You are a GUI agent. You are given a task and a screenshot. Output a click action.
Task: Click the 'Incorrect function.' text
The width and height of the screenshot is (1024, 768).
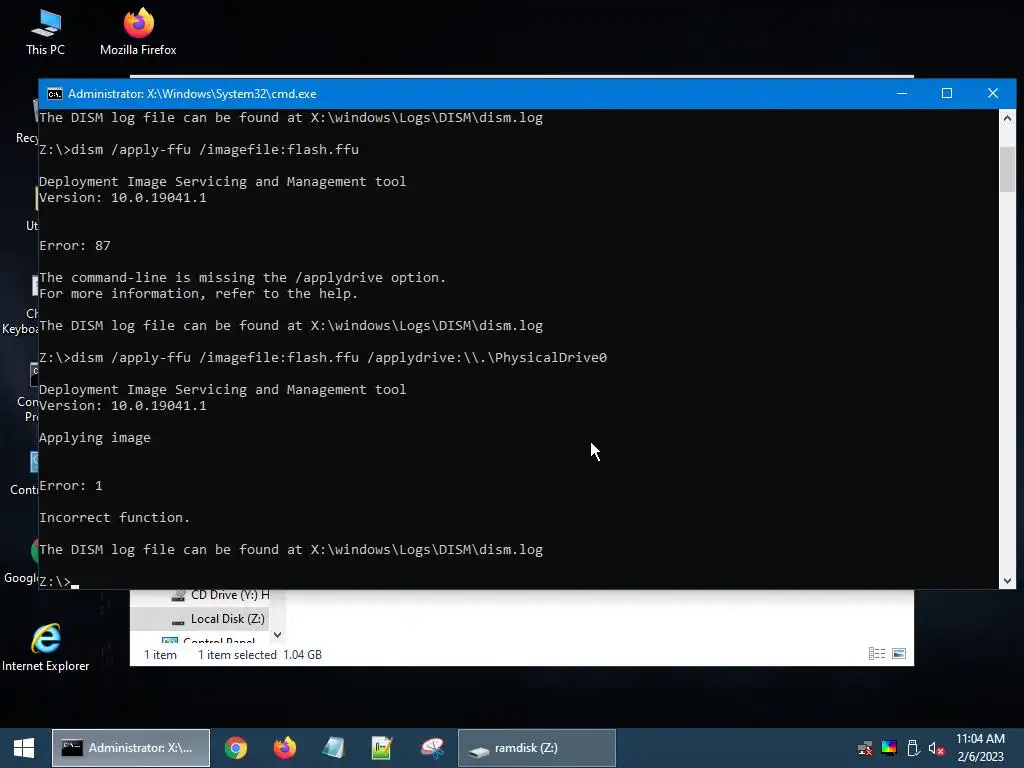114,517
